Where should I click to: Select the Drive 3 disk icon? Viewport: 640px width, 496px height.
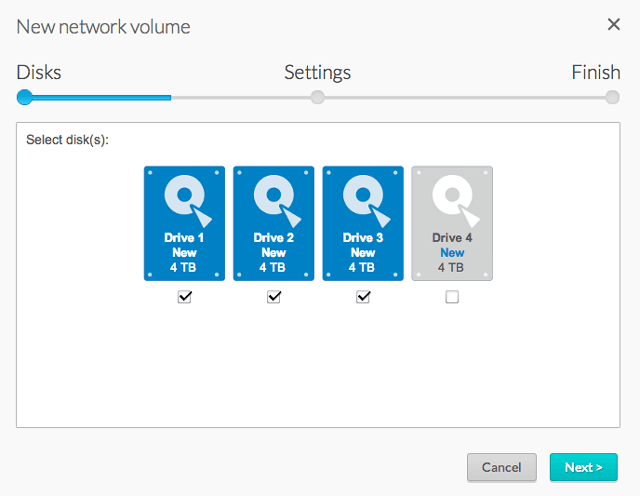363,223
